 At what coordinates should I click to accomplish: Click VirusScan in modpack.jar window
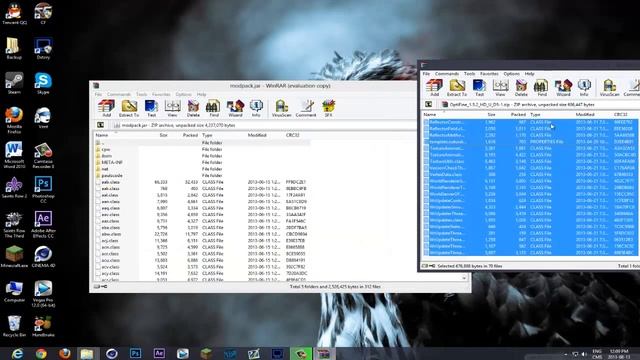tap(281, 108)
